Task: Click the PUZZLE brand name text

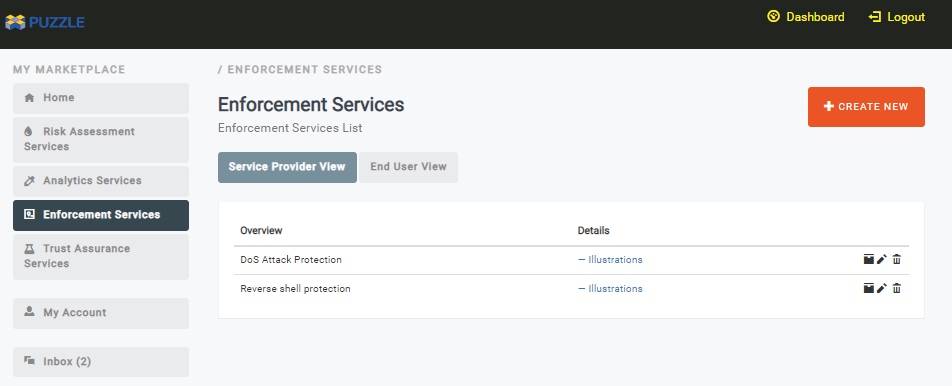Action: 56,23
